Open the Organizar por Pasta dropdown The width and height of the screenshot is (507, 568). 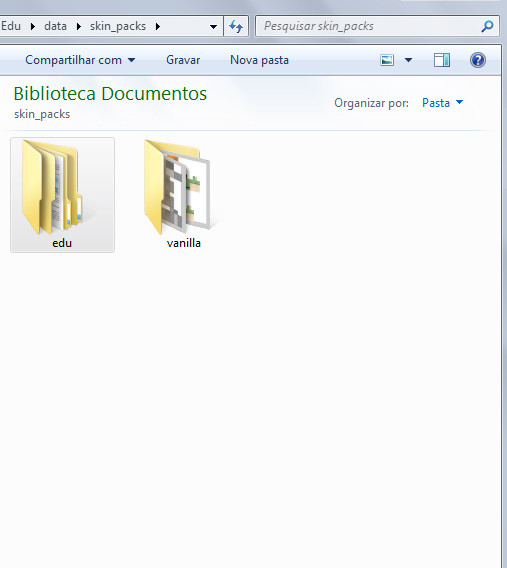tap(443, 103)
